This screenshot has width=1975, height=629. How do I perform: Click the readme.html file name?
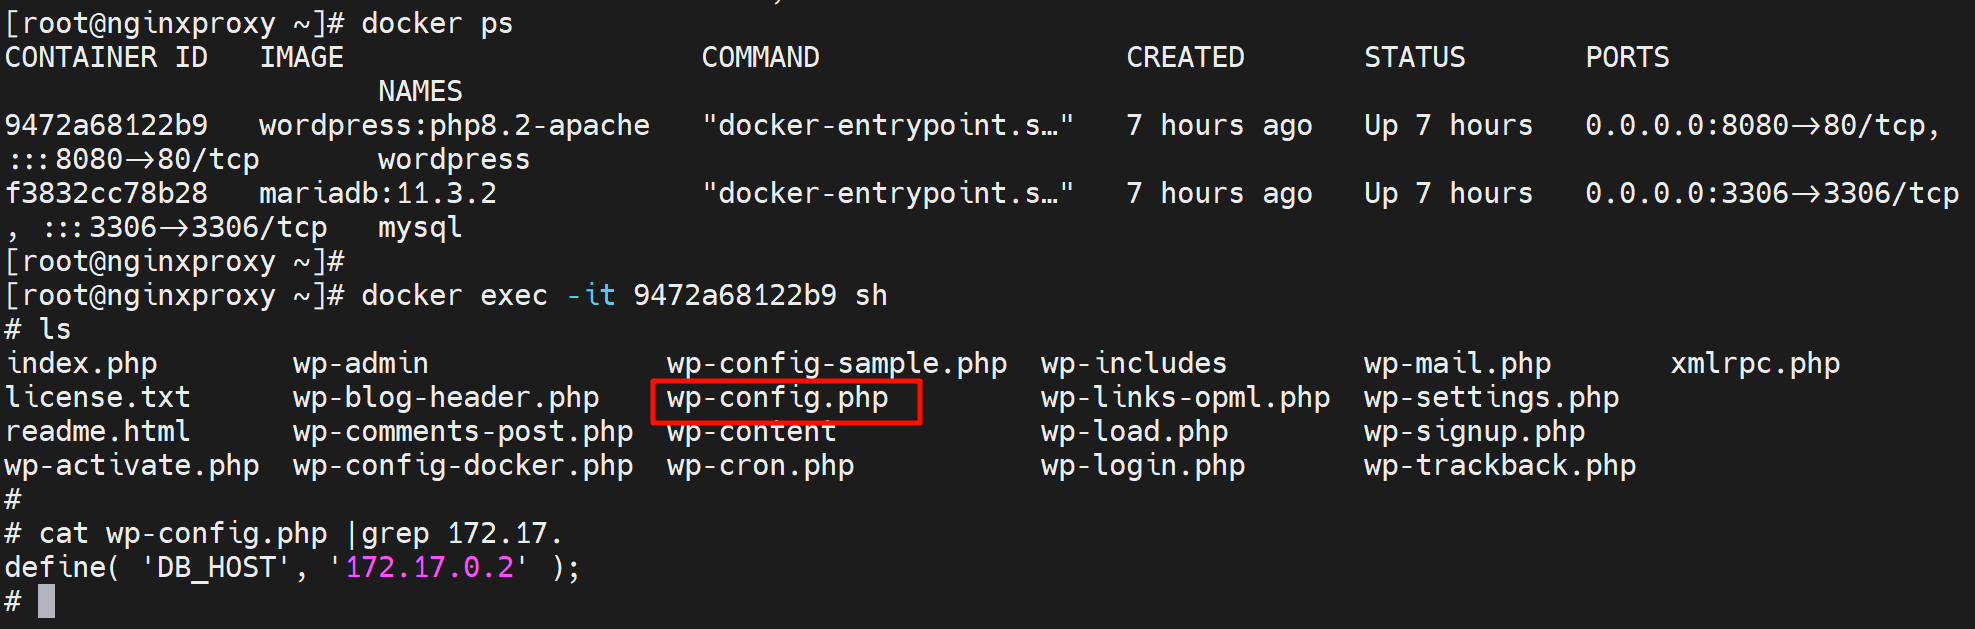[97, 432]
